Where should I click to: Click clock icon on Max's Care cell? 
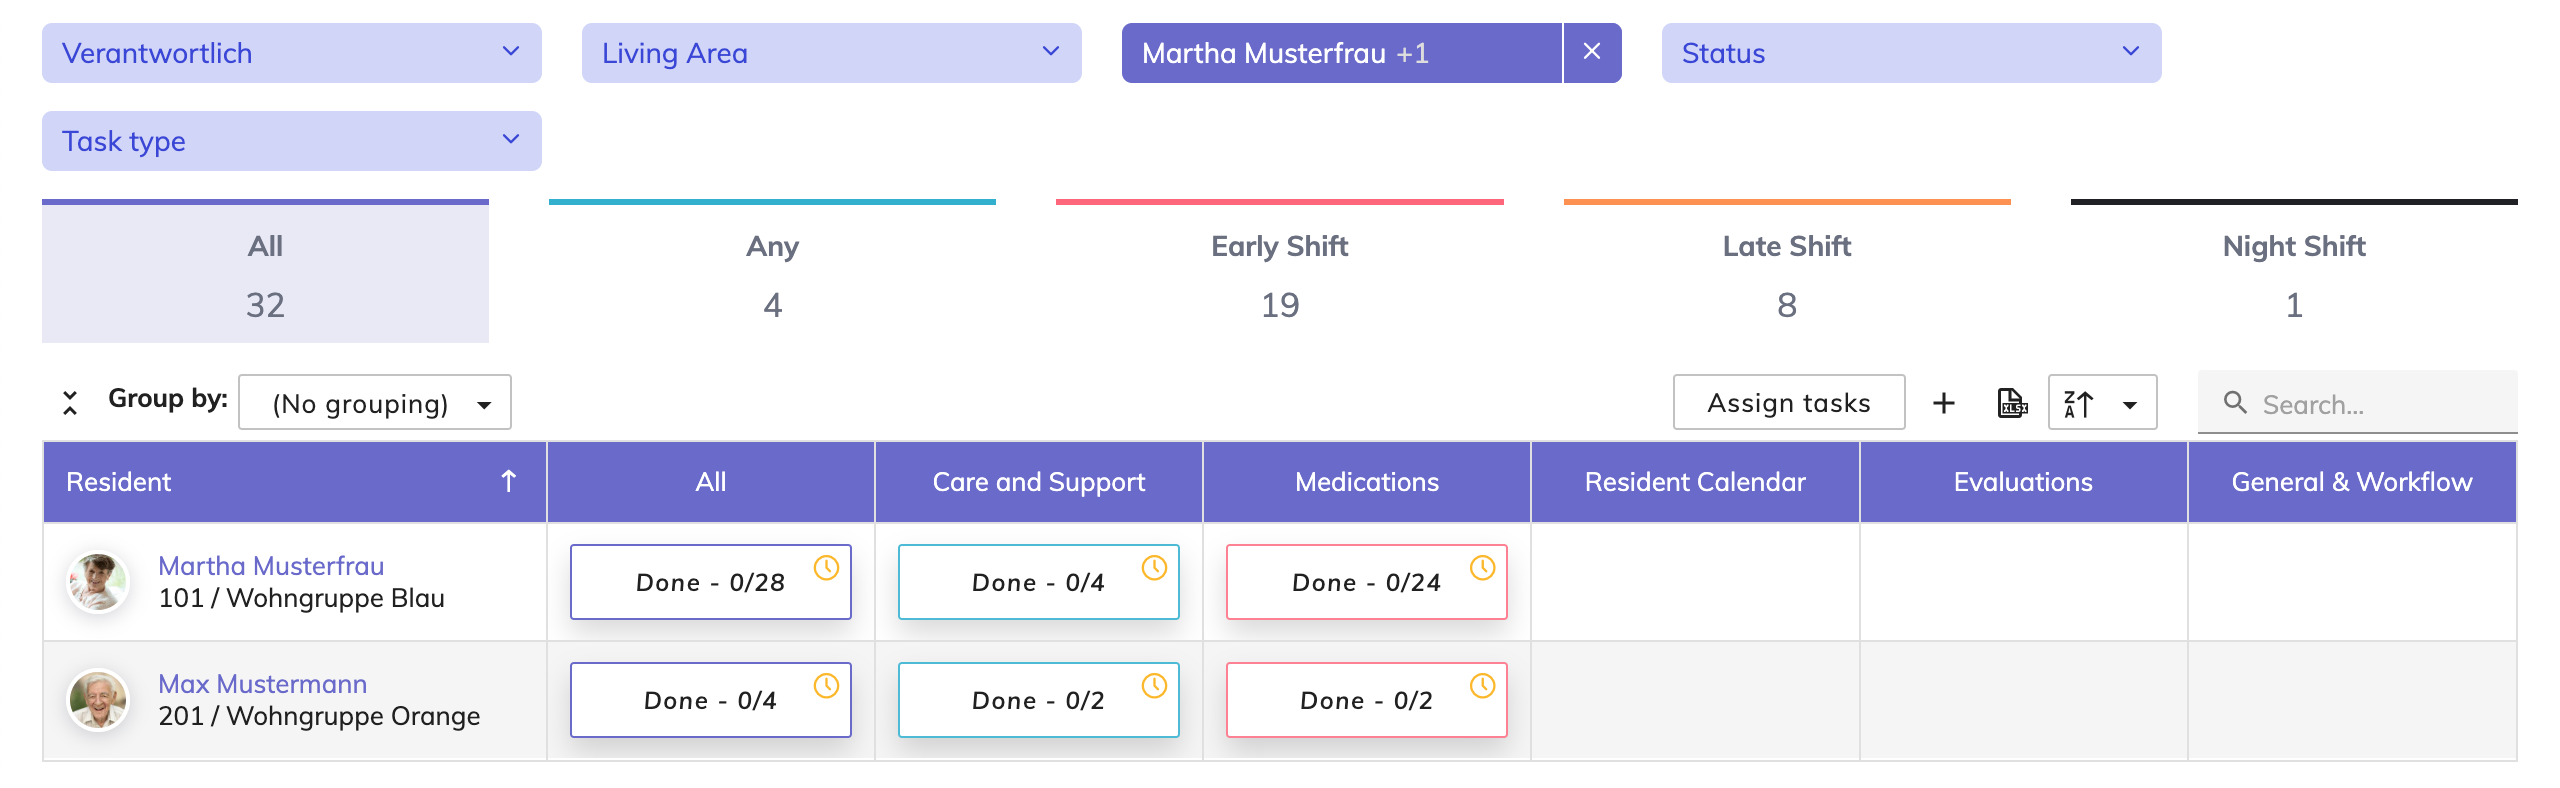click(1154, 686)
